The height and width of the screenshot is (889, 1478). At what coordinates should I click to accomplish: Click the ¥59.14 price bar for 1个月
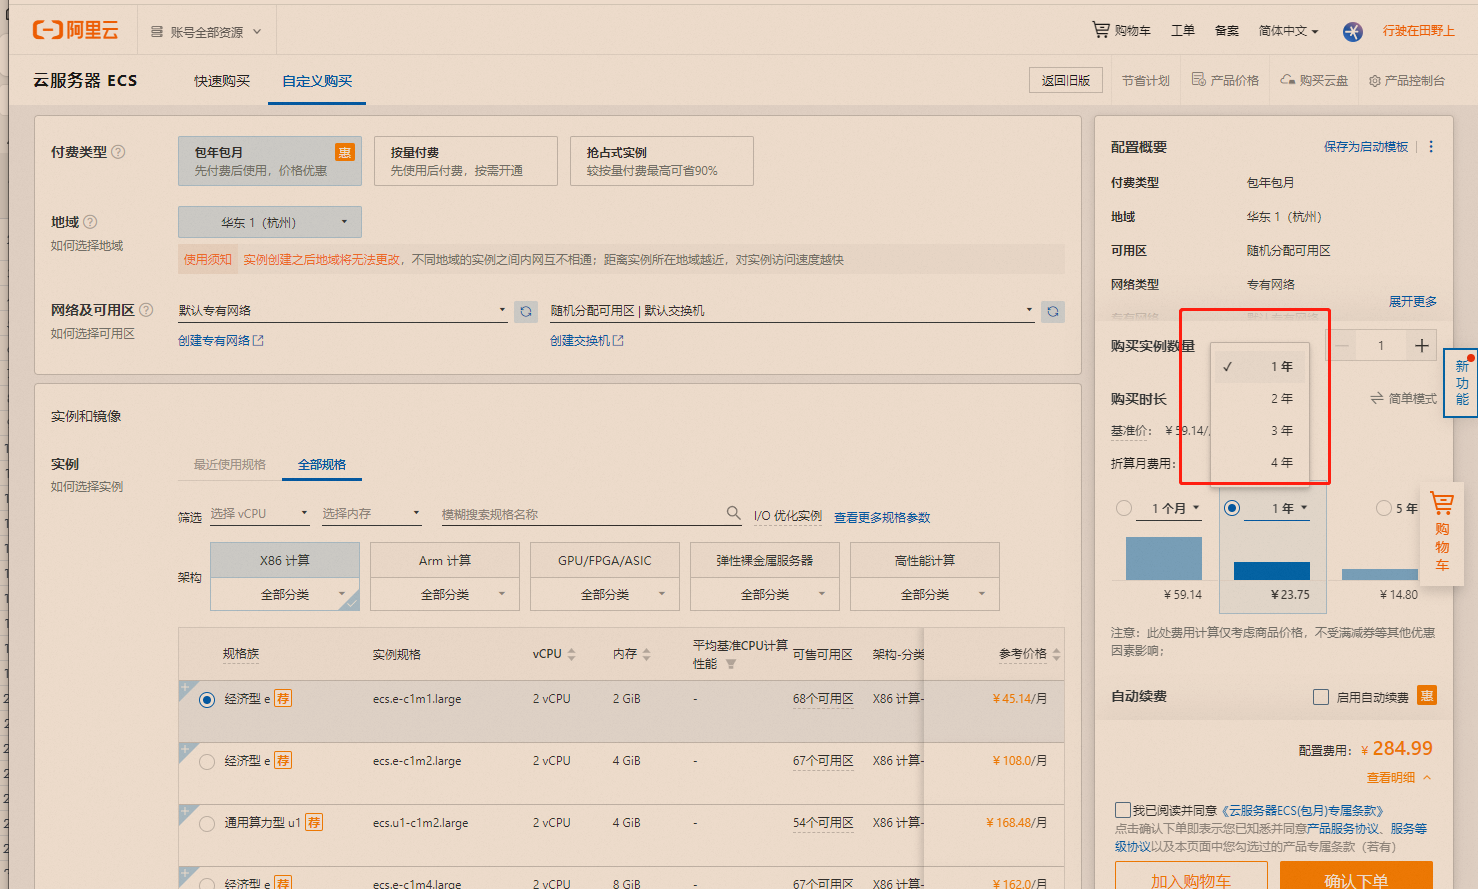click(1164, 558)
